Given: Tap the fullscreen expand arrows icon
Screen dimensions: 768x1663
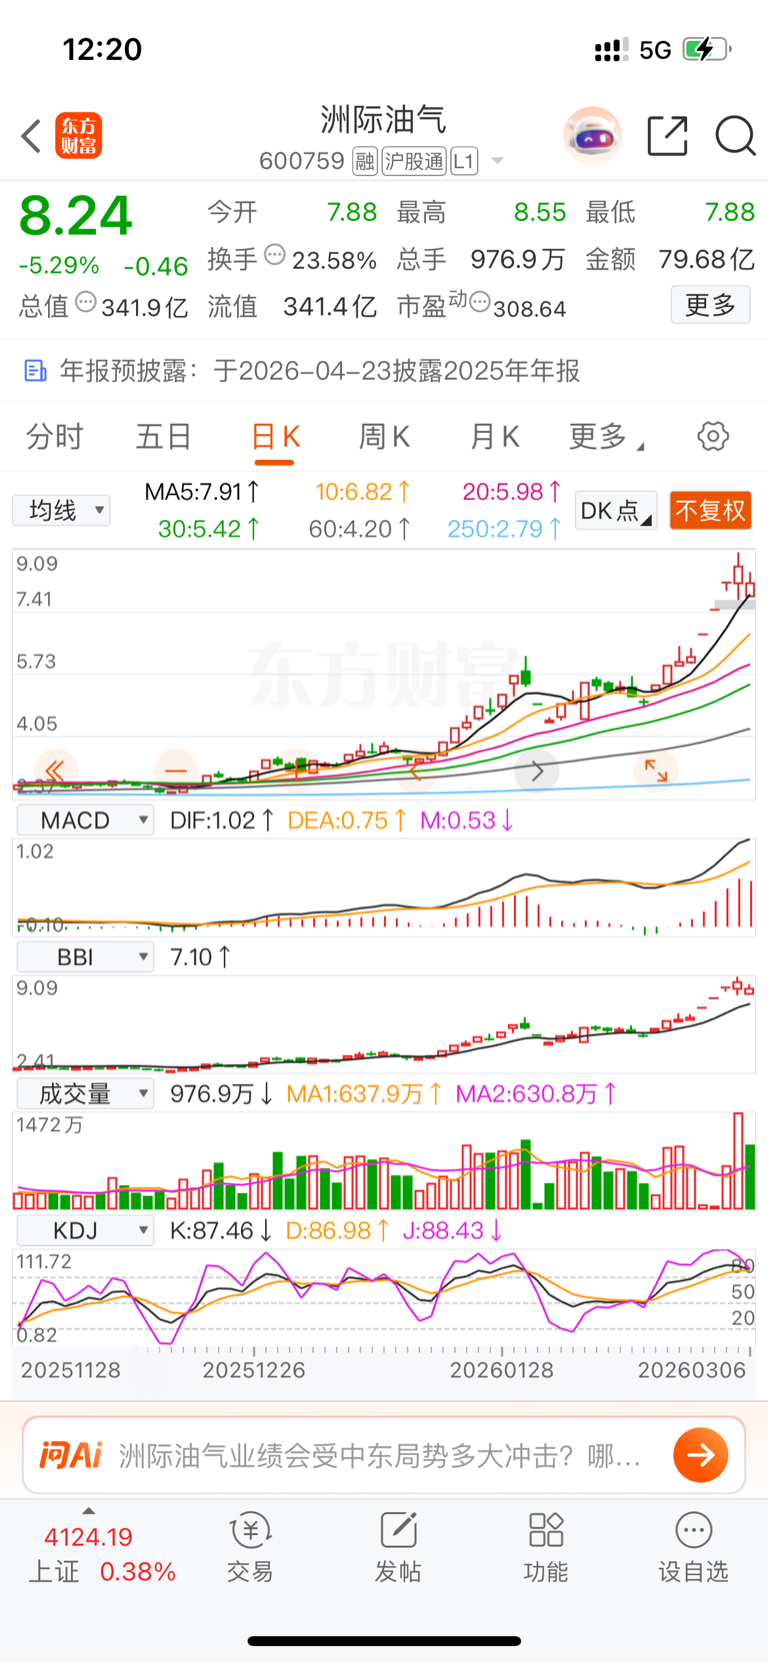Looking at the screenshot, I should [x=656, y=770].
